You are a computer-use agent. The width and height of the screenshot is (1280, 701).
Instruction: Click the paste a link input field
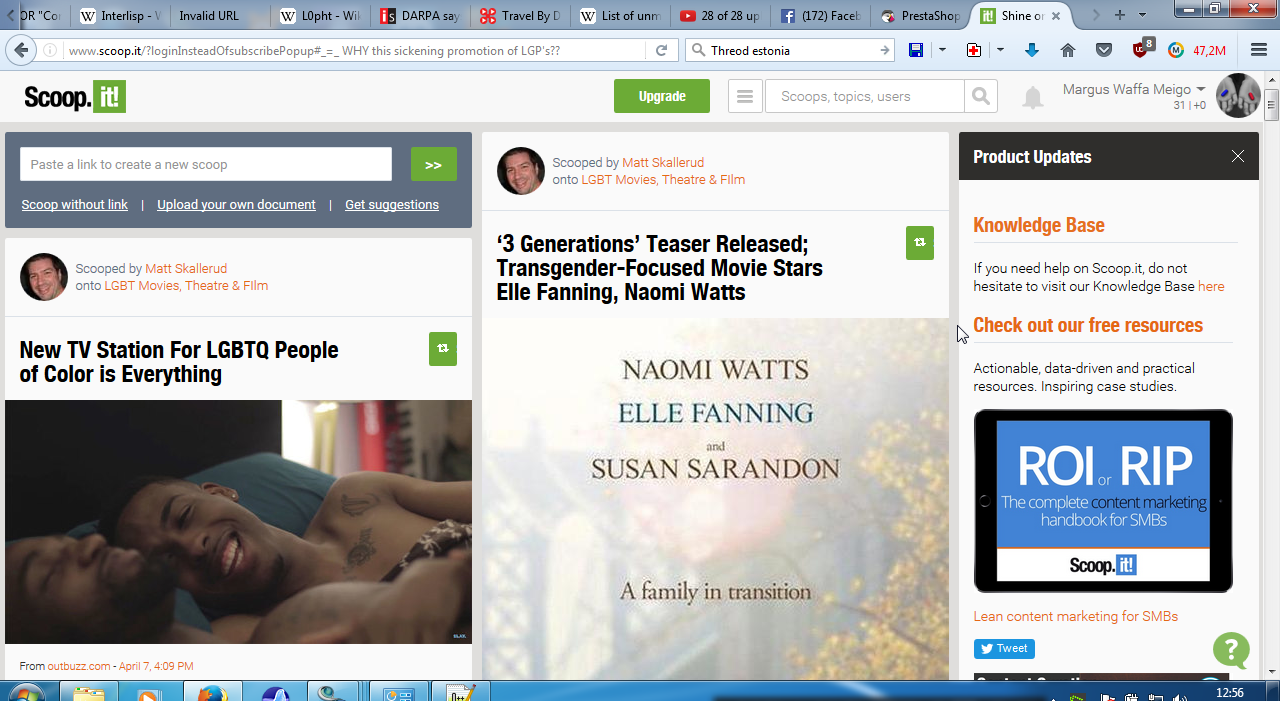(x=206, y=164)
